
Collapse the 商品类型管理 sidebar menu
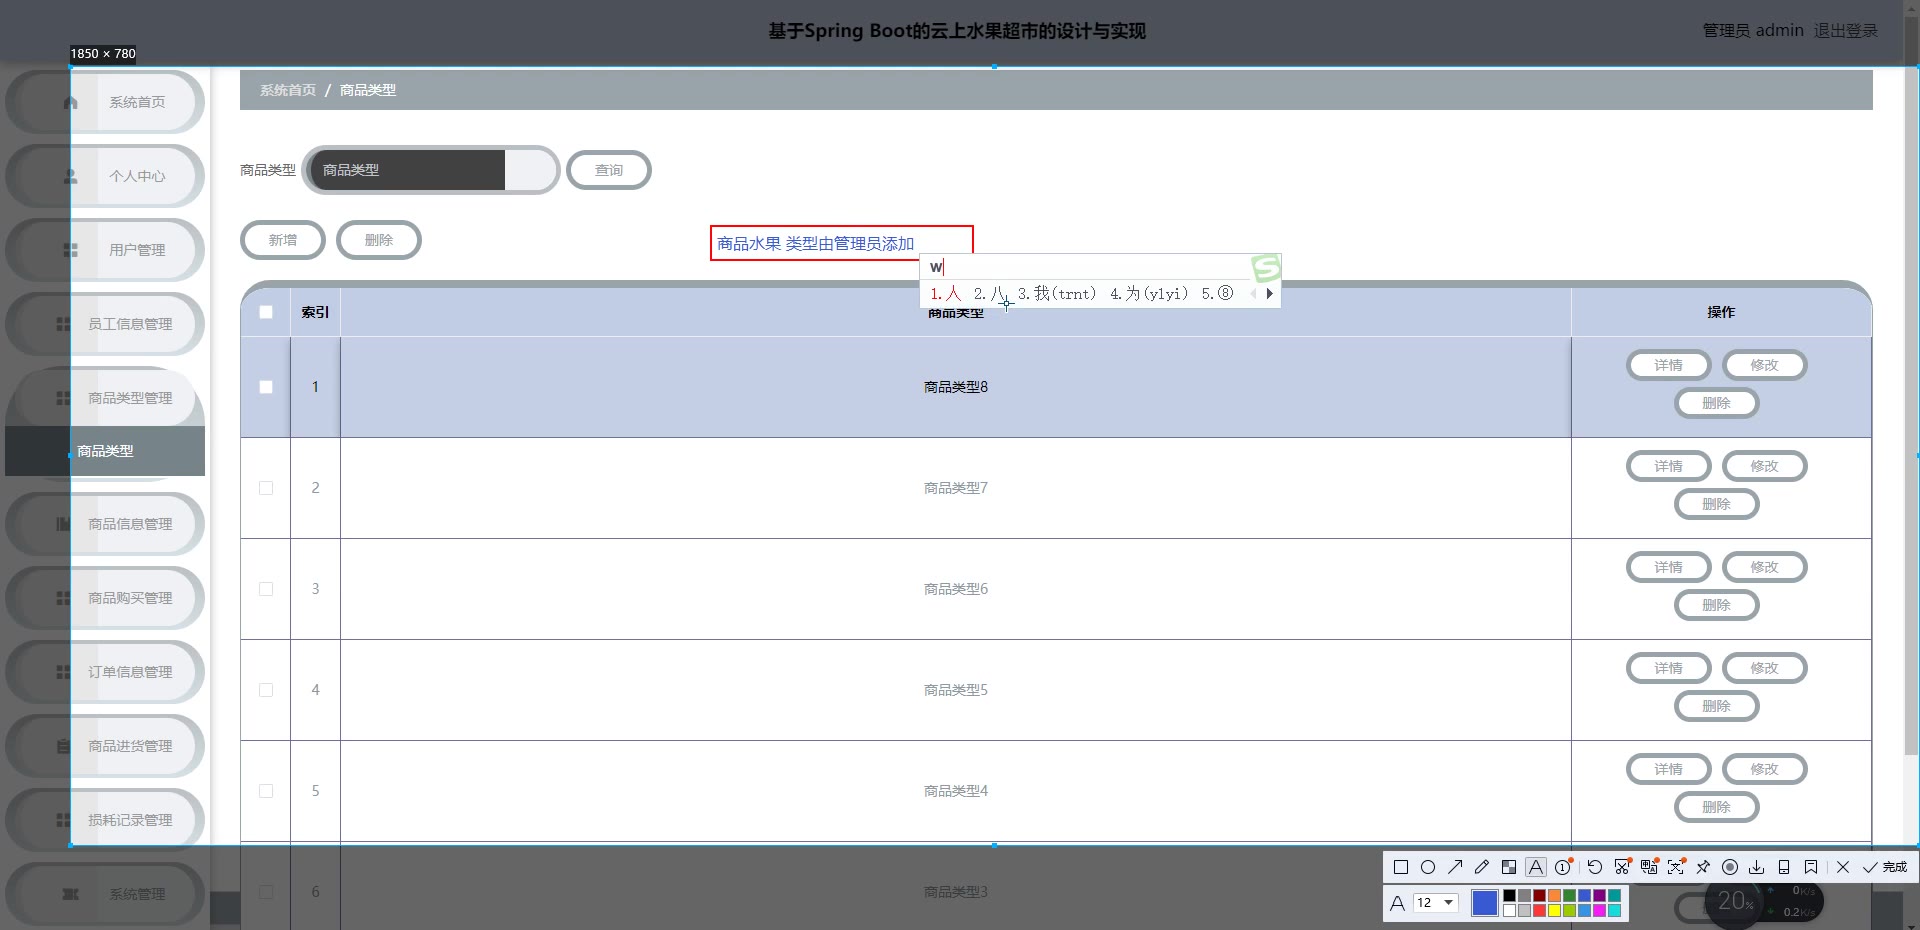coord(105,398)
